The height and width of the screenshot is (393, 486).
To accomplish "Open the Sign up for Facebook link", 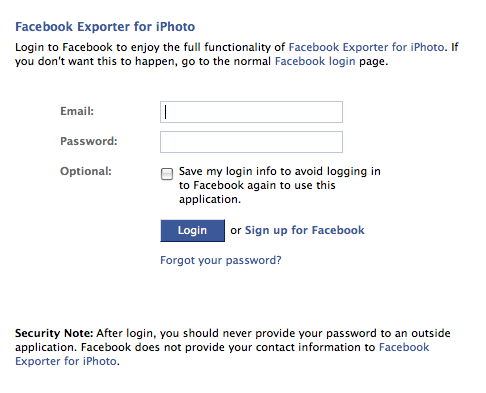I will point(305,230).
